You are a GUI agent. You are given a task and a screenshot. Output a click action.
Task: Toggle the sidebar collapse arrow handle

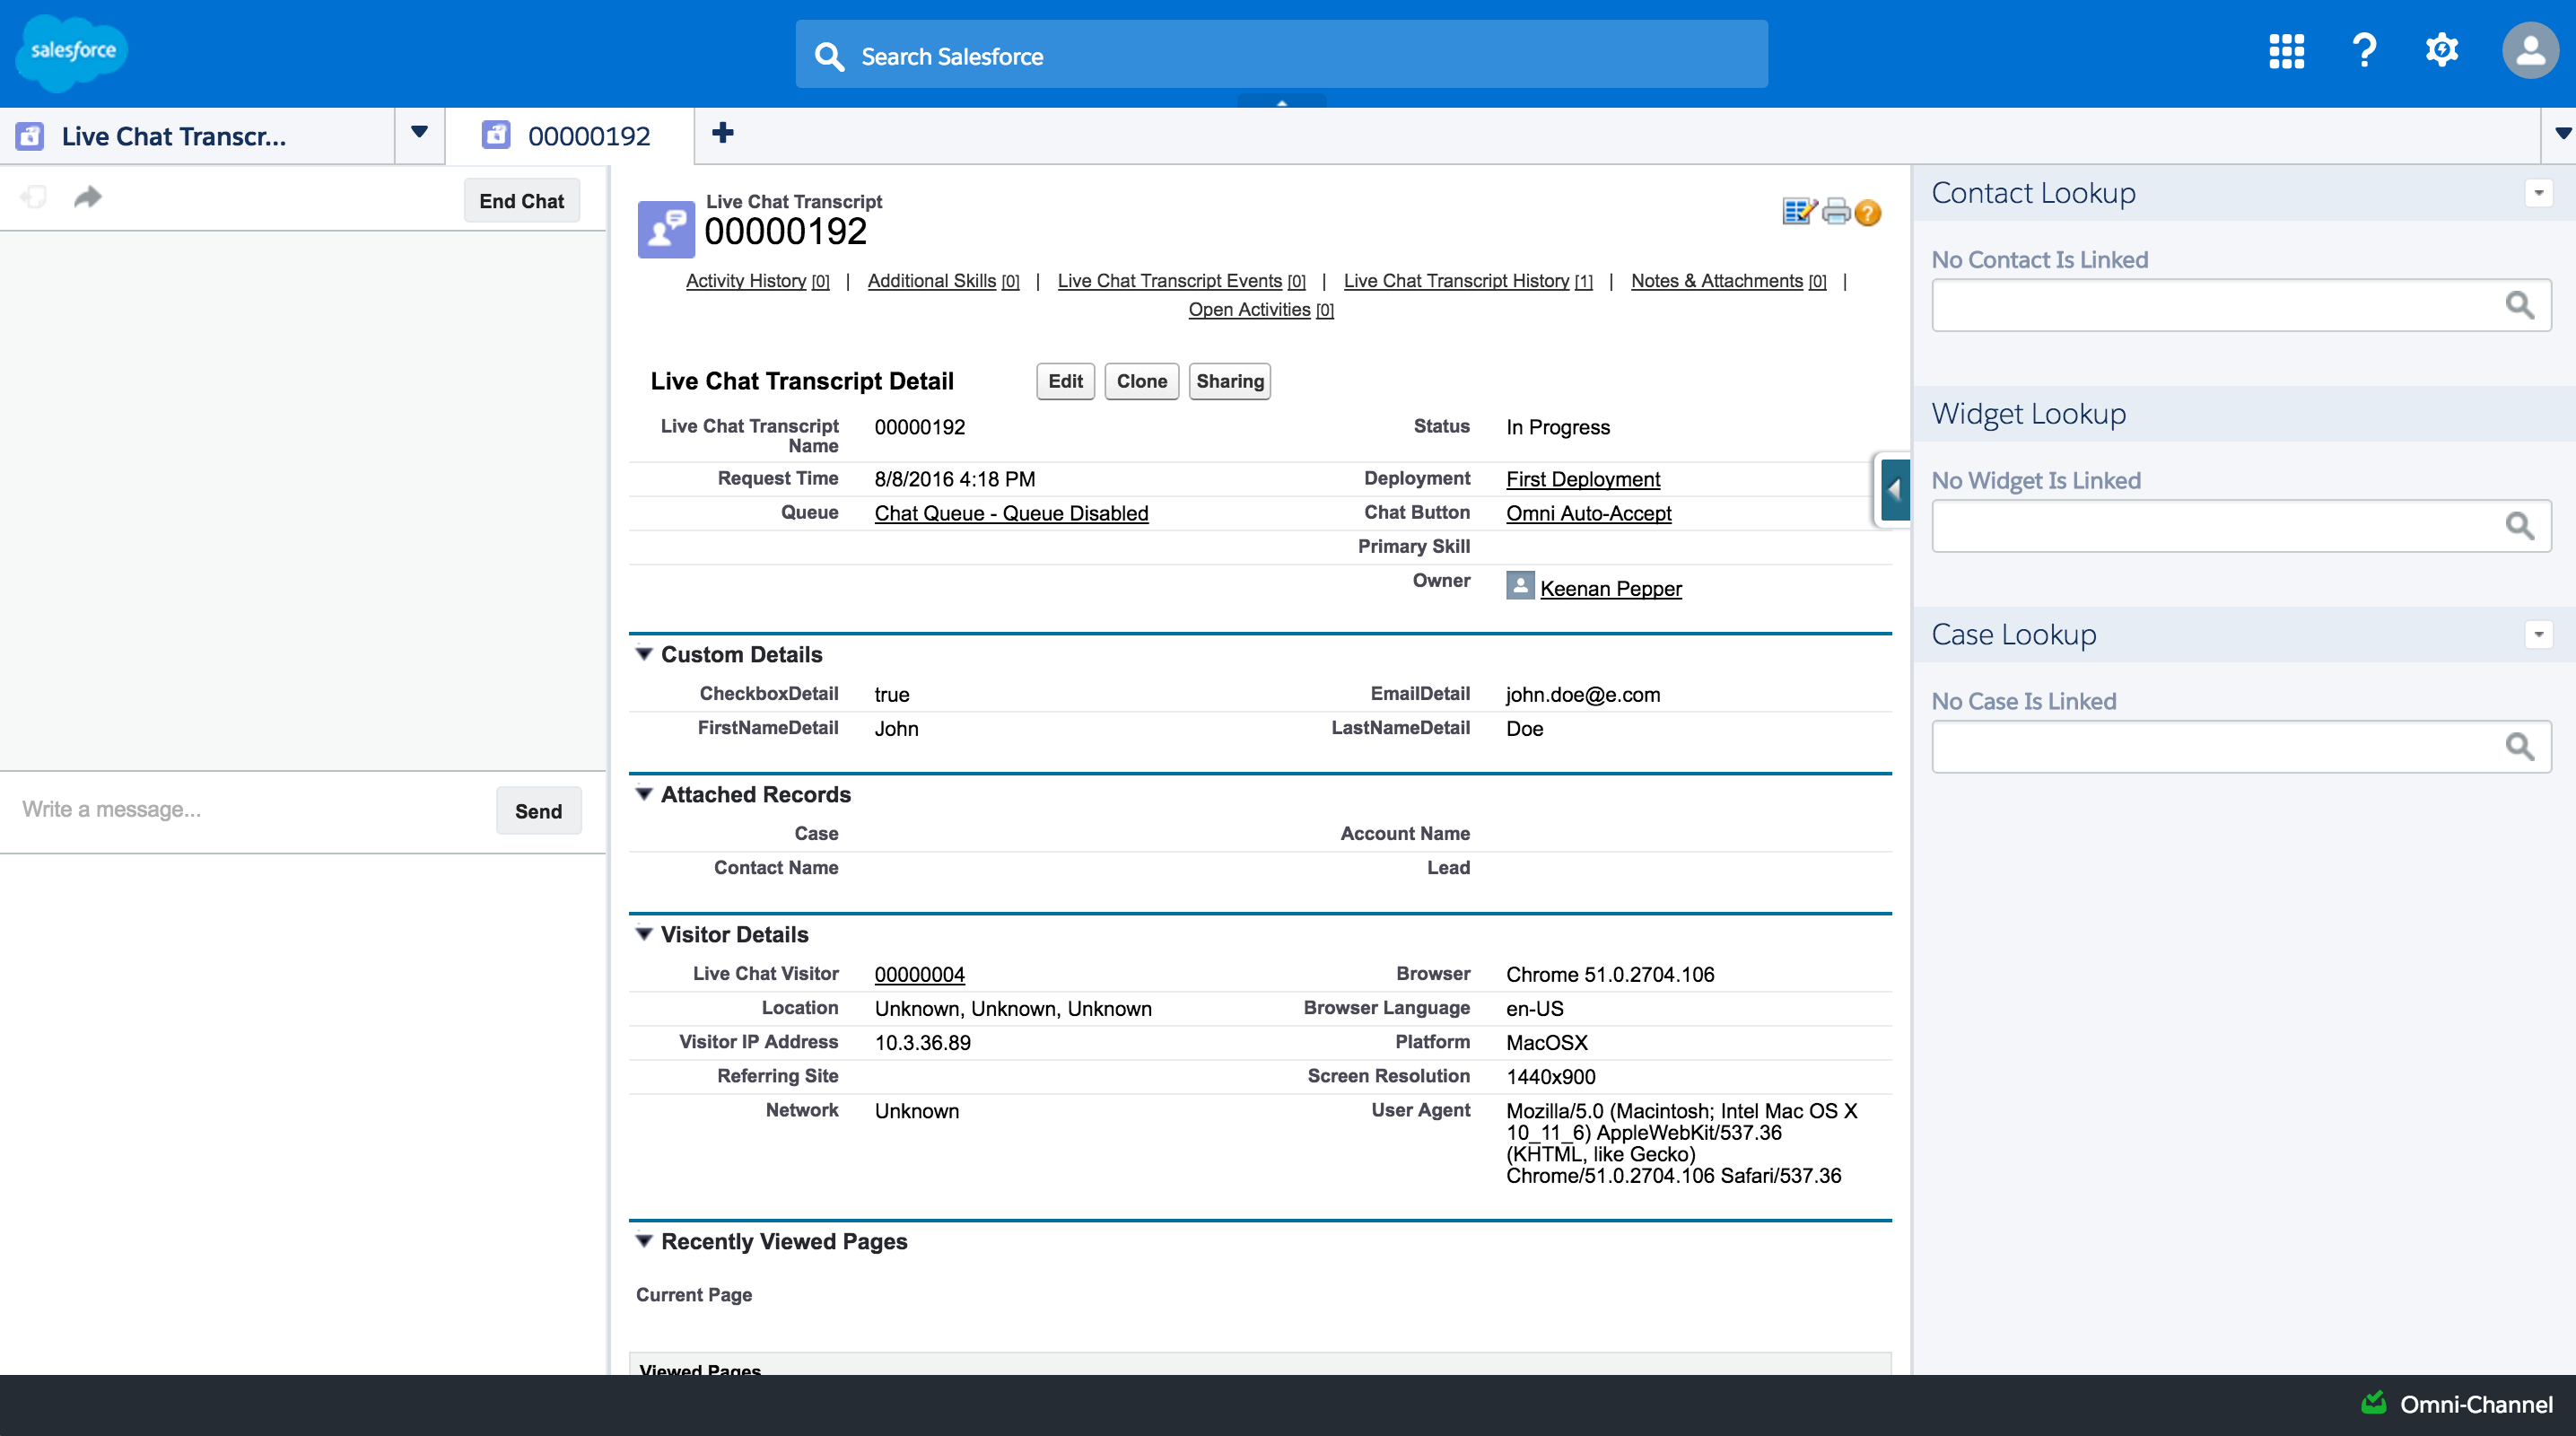(1894, 490)
